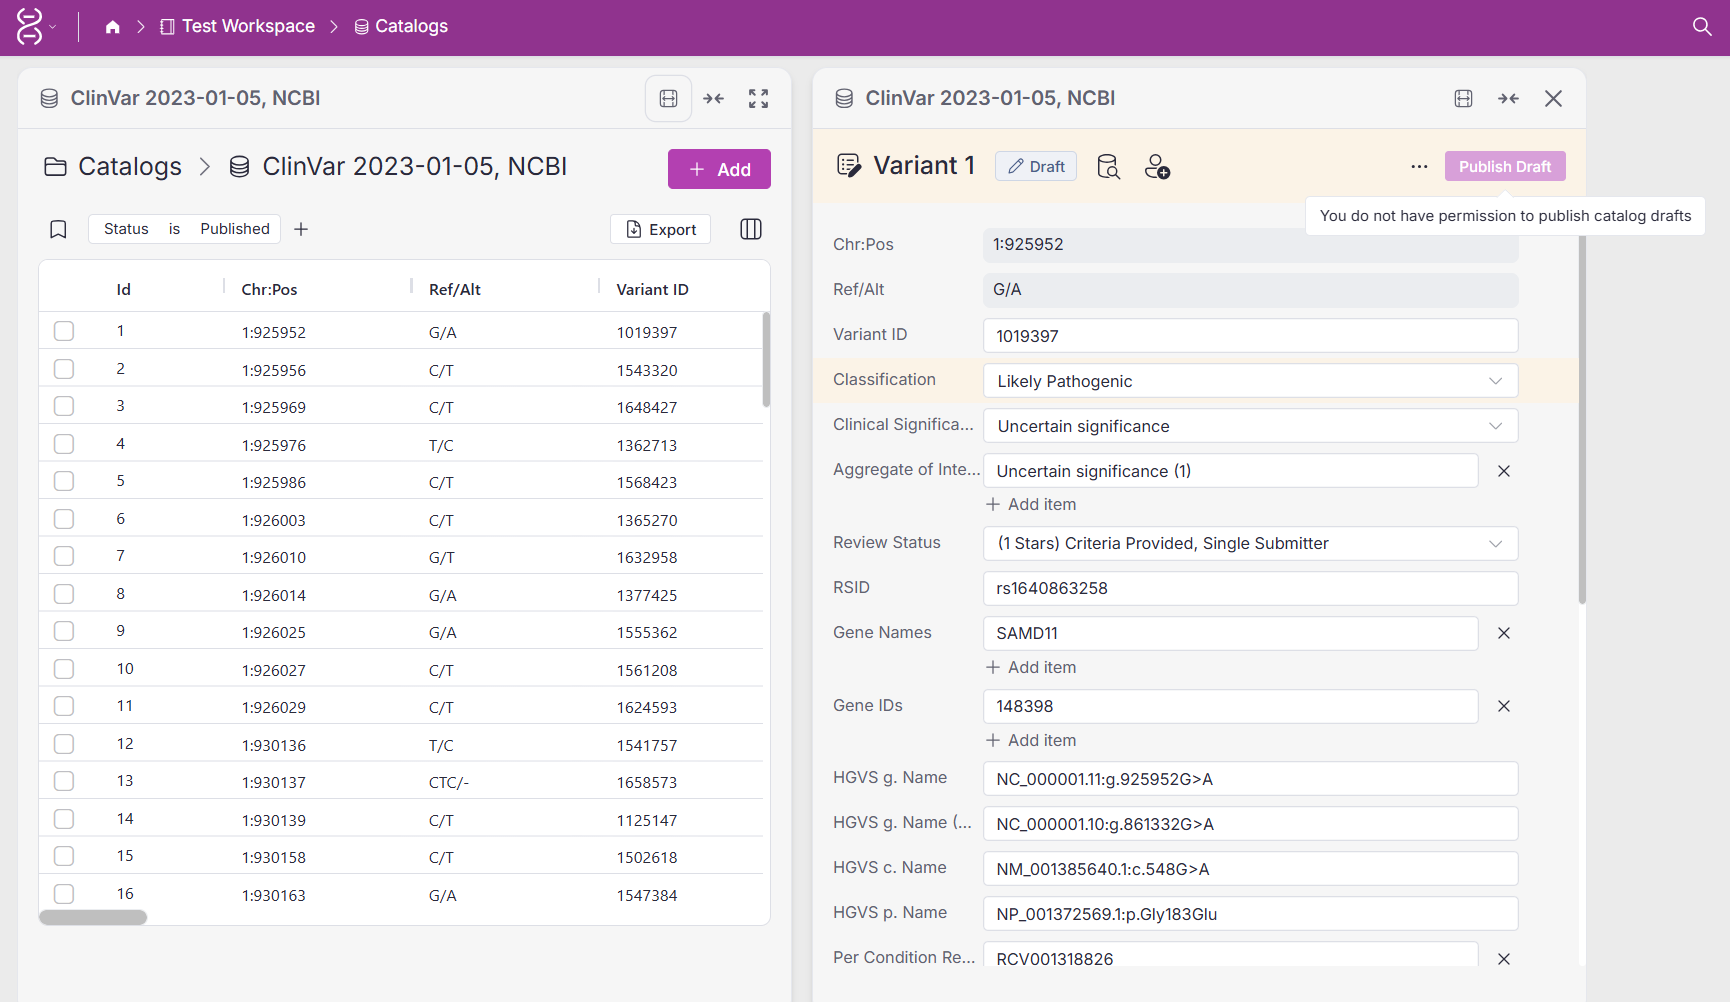Image resolution: width=1730 pixels, height=1002 pixels.
Task: Open global search magnifier icon
Action: click(1701, 27)
